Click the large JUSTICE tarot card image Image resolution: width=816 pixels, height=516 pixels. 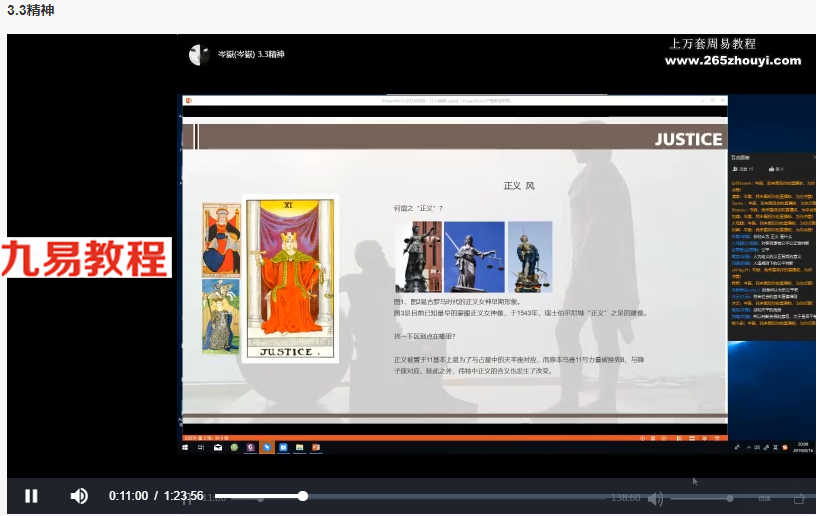click(x=290, y=279)
